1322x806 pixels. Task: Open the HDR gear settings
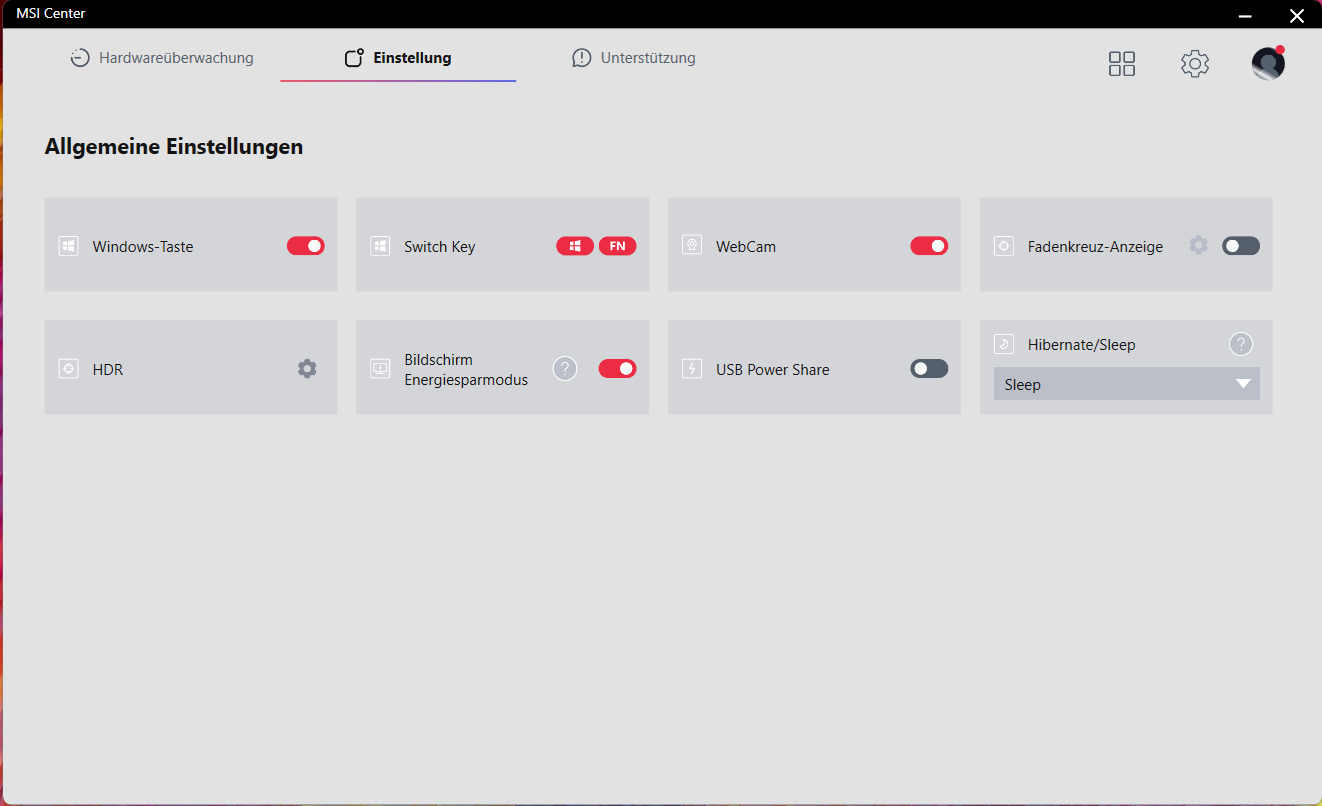coord(307,369)
